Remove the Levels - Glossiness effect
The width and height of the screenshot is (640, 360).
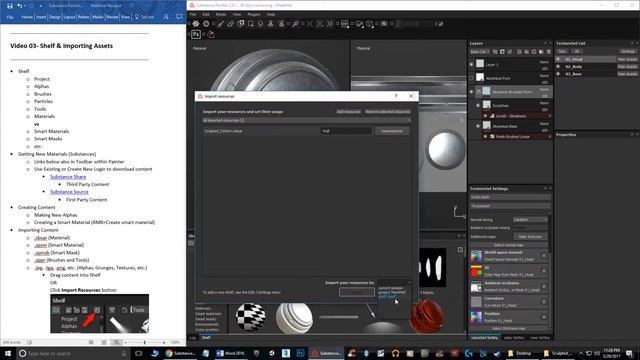(549, 116)
